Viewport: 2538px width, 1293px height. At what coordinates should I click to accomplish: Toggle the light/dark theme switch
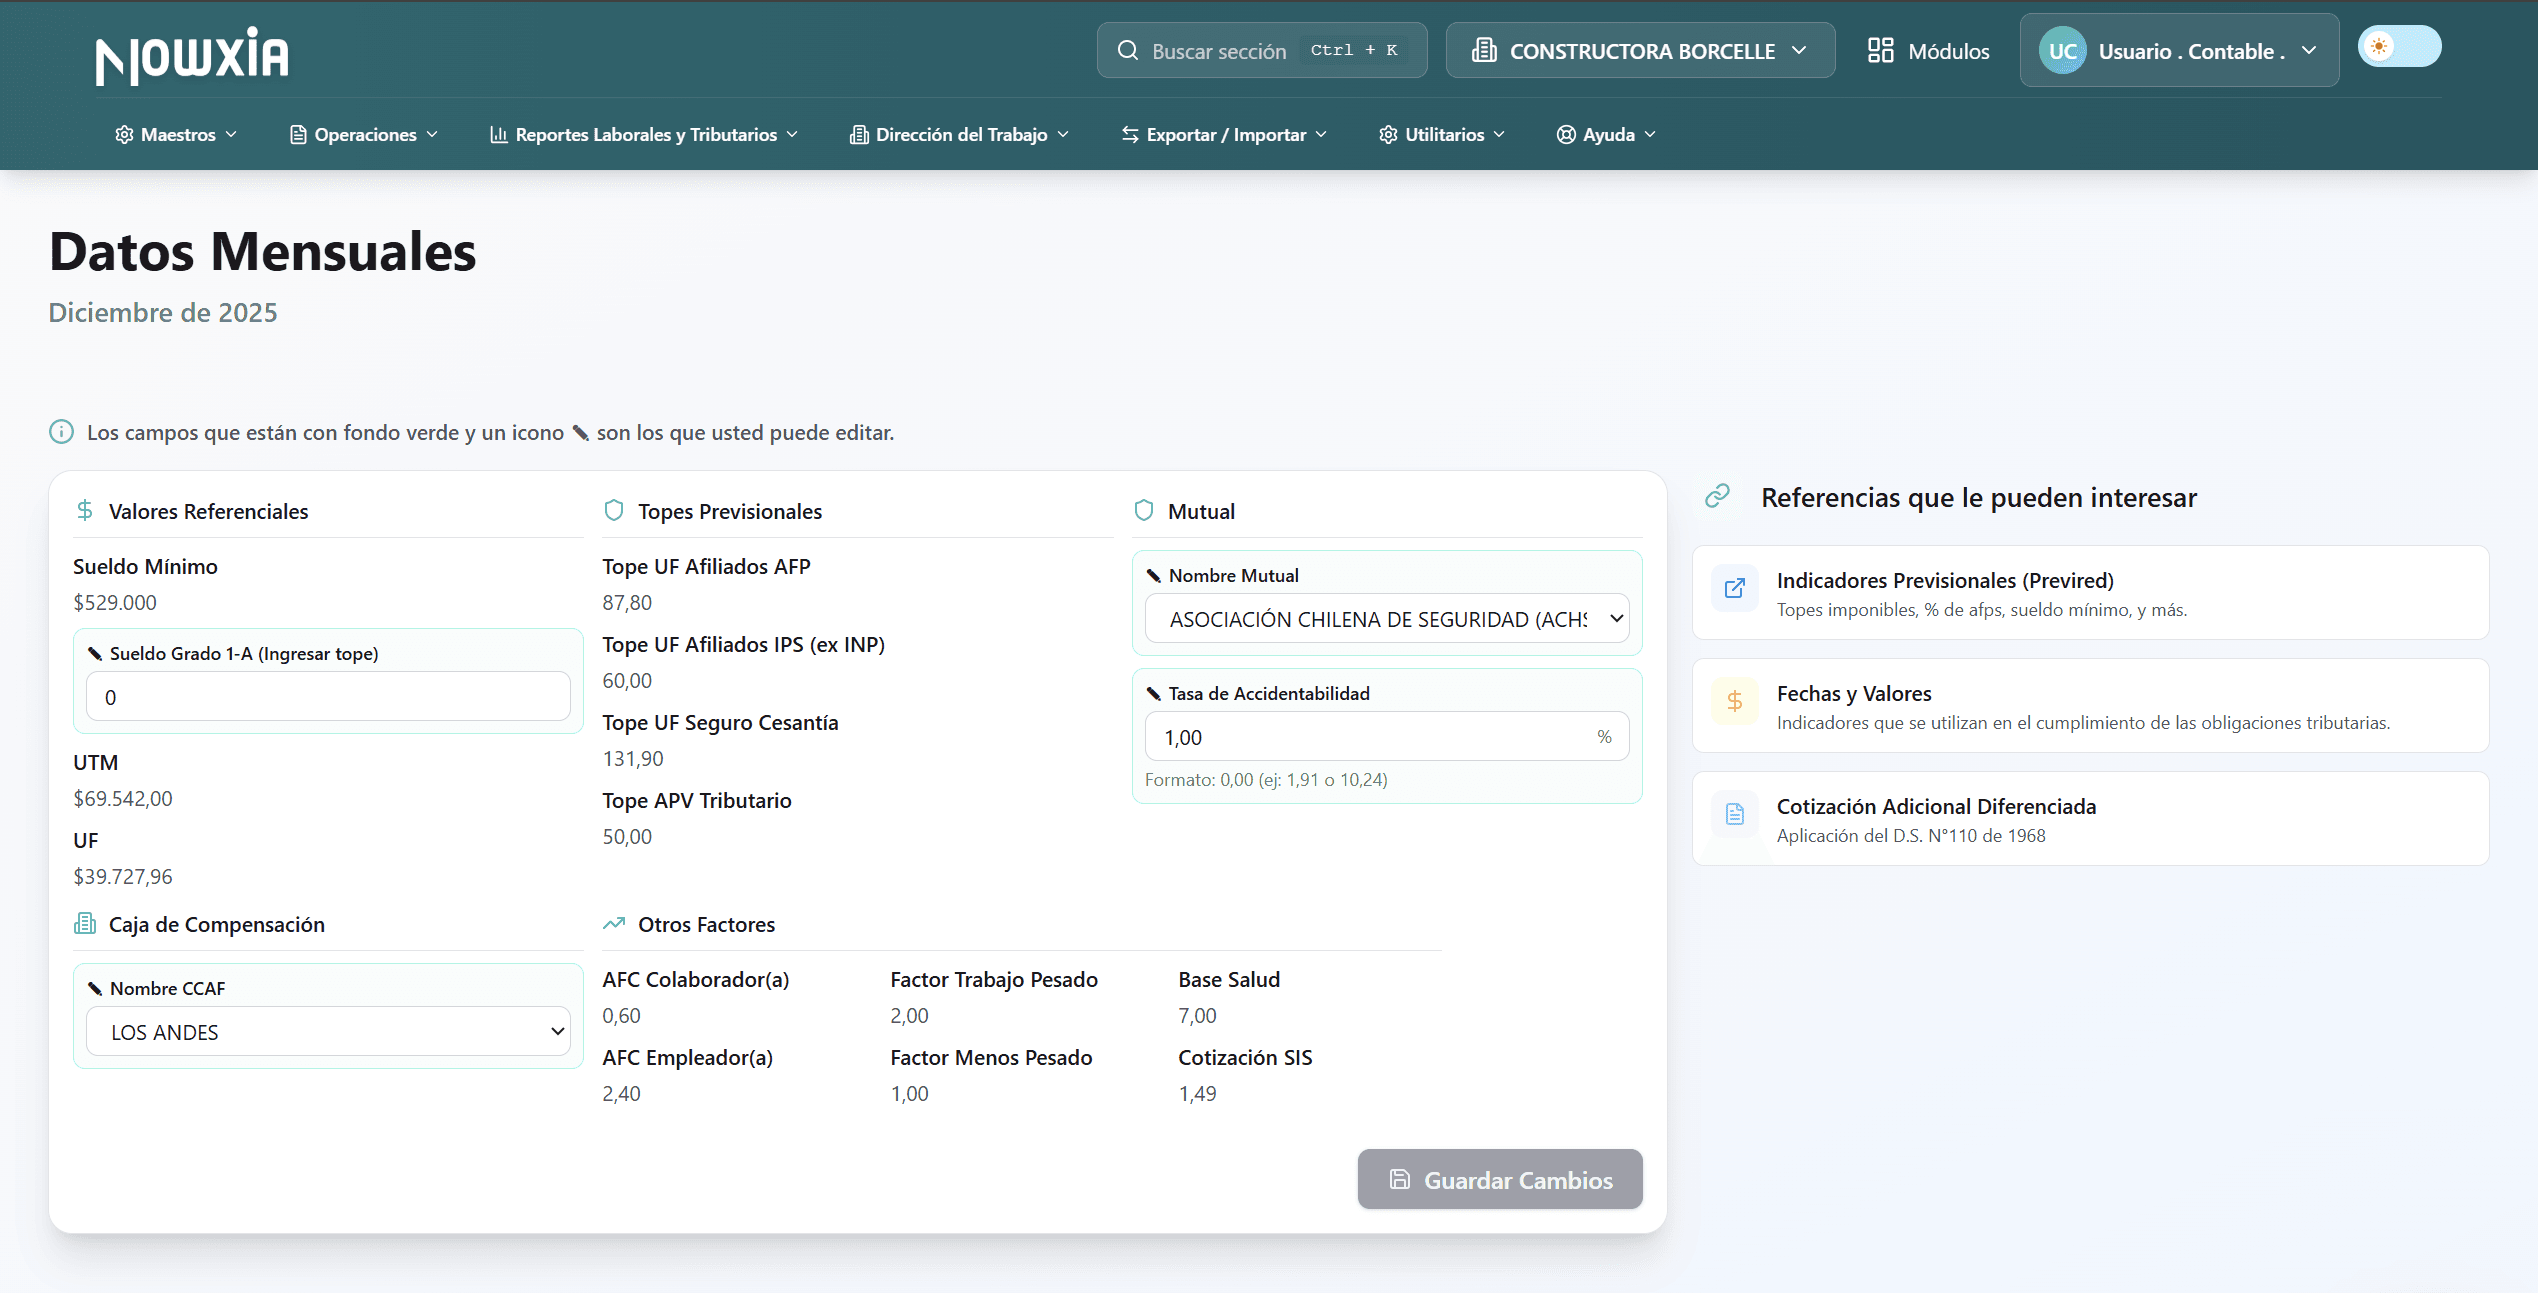click(2399, 47)
